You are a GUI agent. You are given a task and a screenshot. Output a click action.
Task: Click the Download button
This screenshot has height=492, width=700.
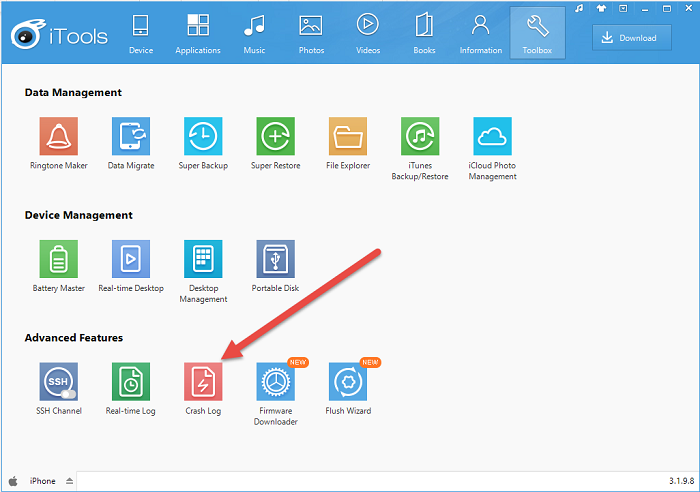[x=632, y=38]
